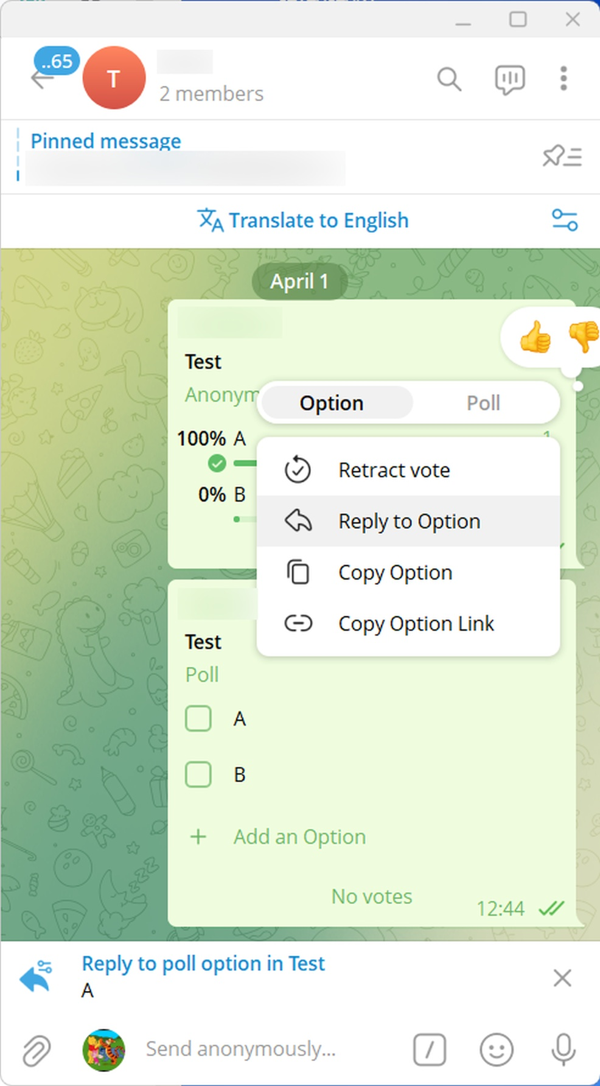Open the discussion comments icon in header

tap(509, 80)
